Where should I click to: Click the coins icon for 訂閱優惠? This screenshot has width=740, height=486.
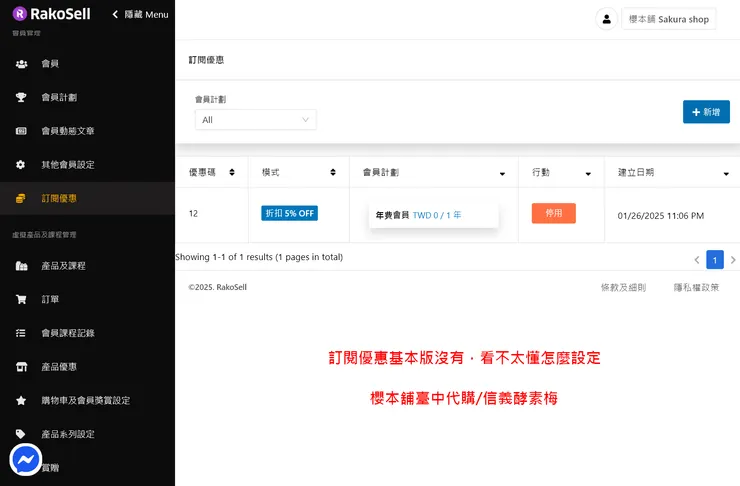20,198
